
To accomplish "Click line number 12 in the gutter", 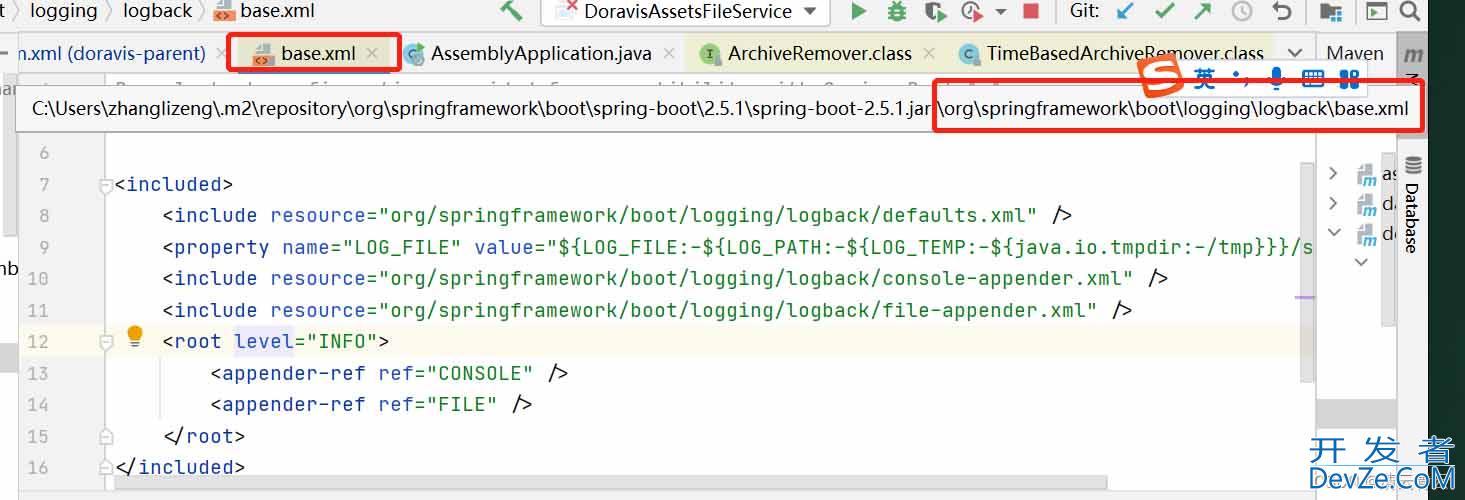I will (x=37, y=342).
